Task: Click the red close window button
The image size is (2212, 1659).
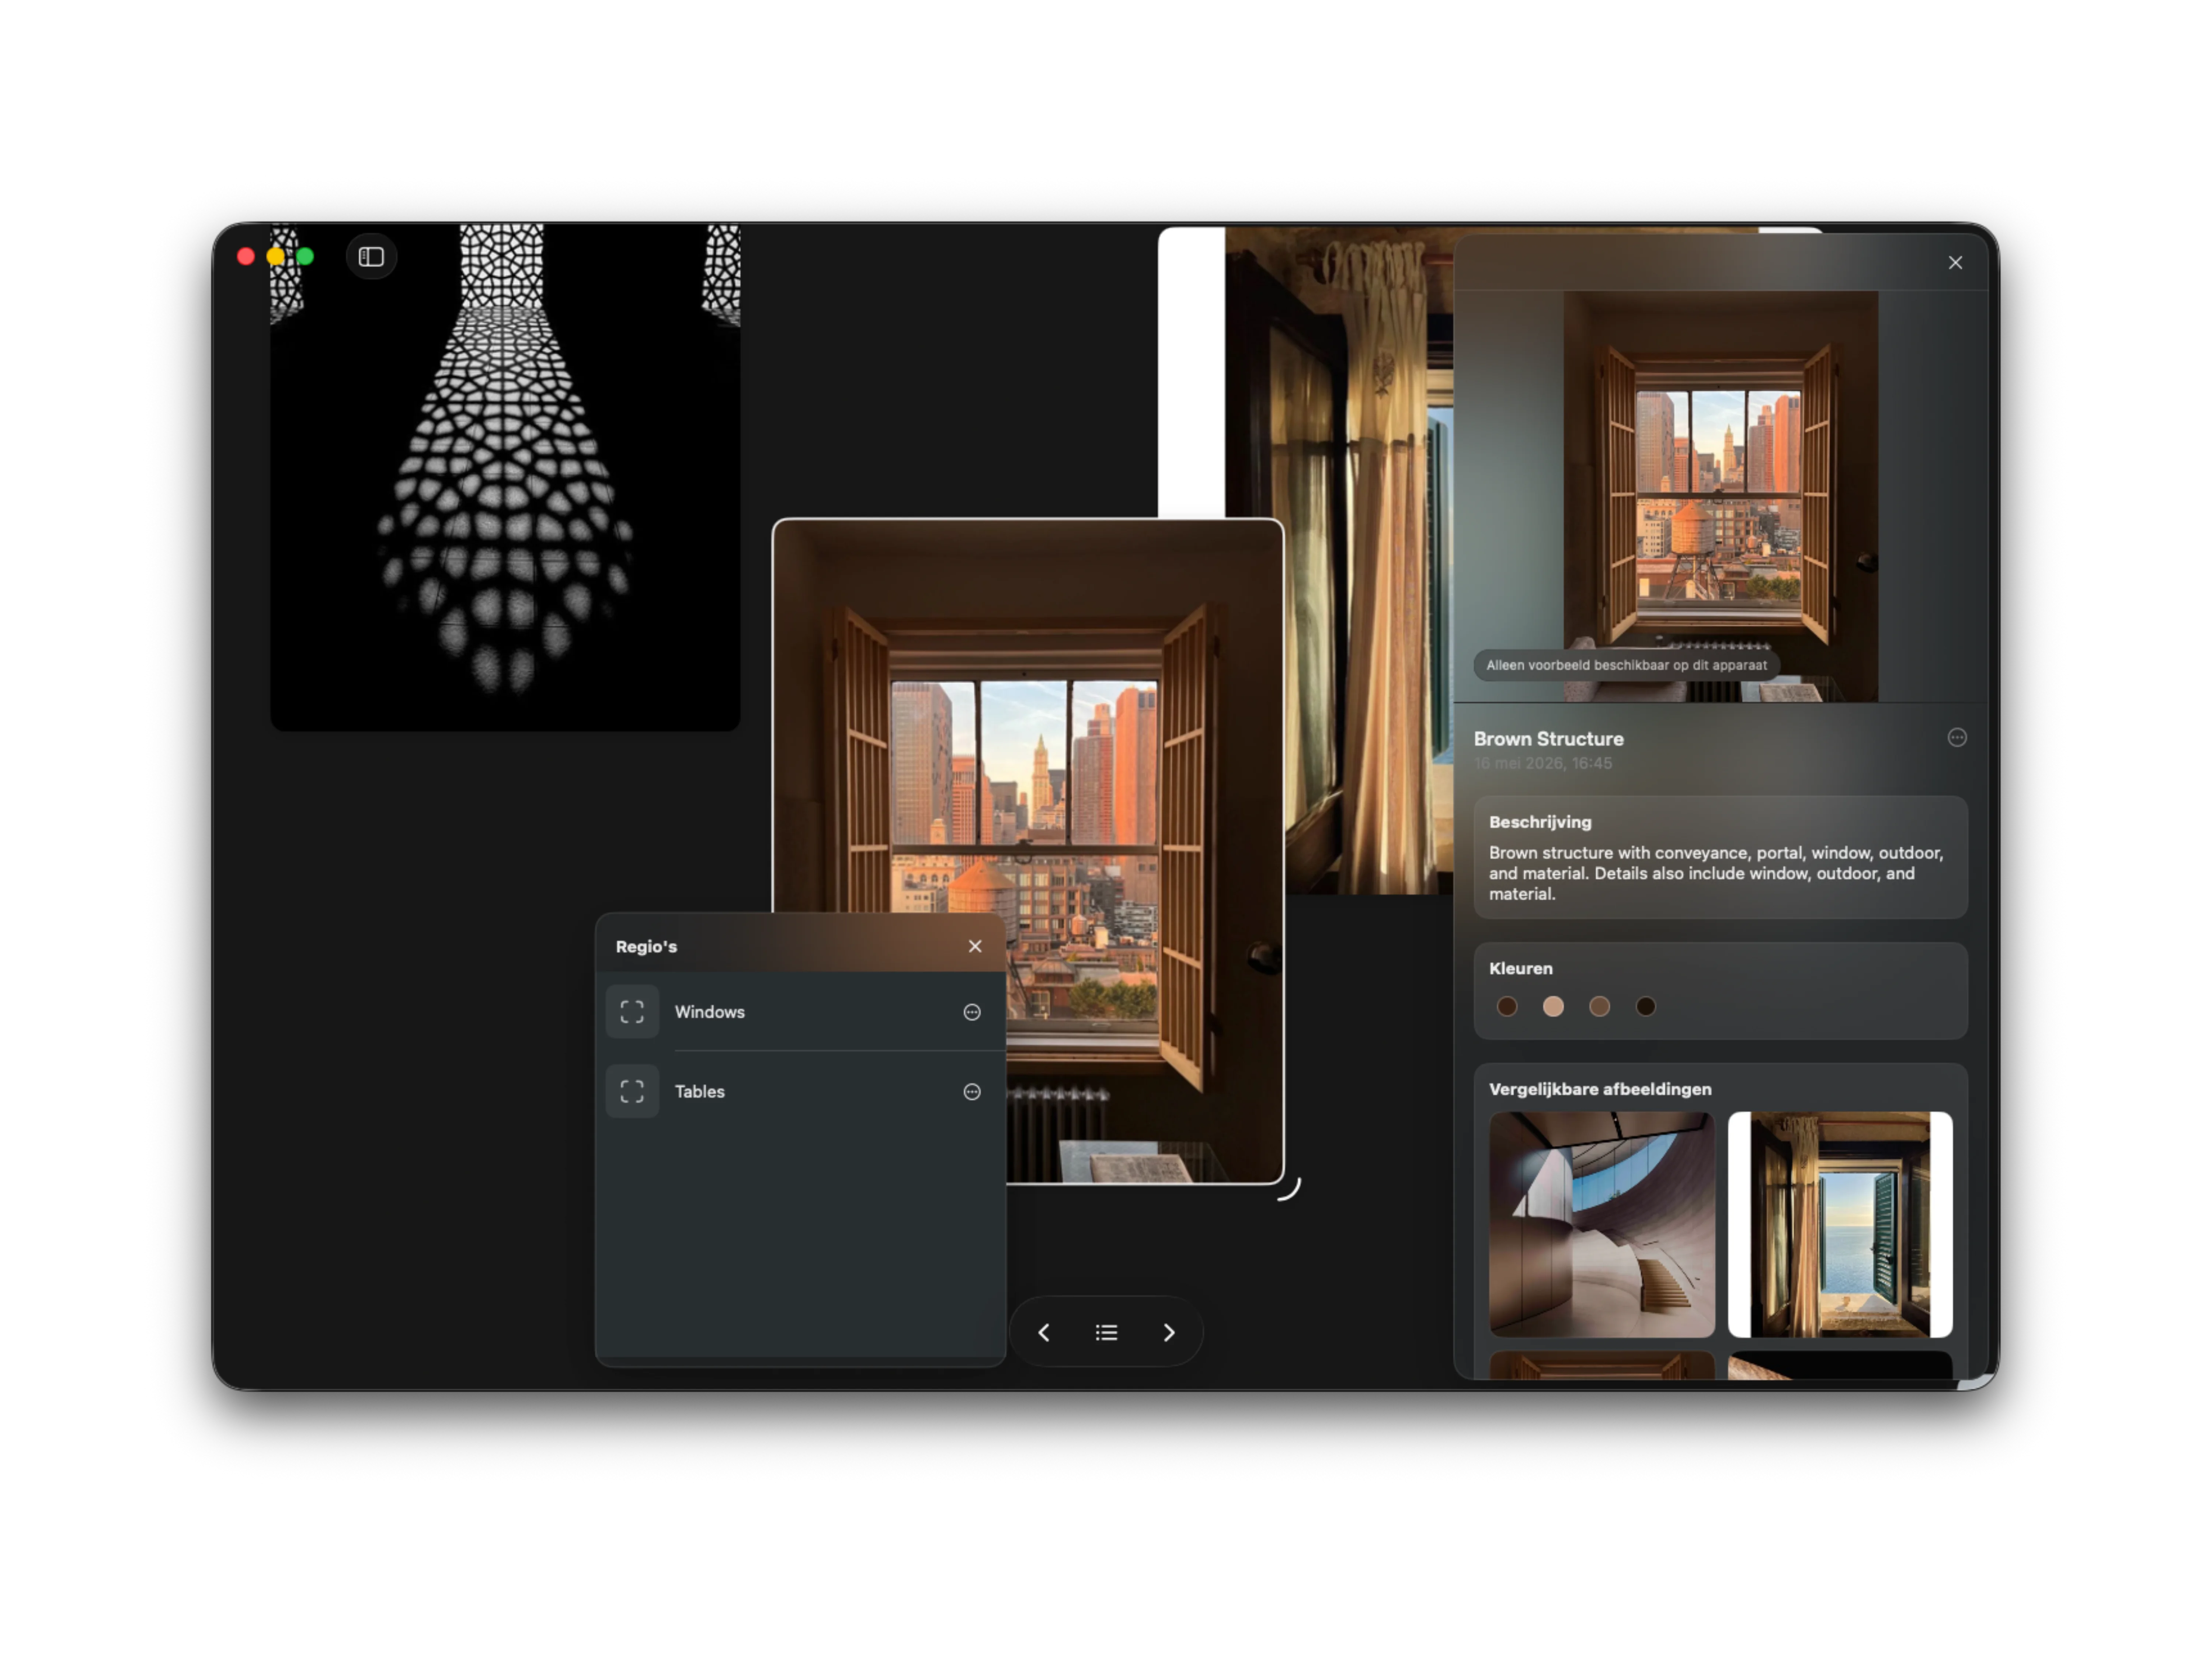Action: click(246, 257)
